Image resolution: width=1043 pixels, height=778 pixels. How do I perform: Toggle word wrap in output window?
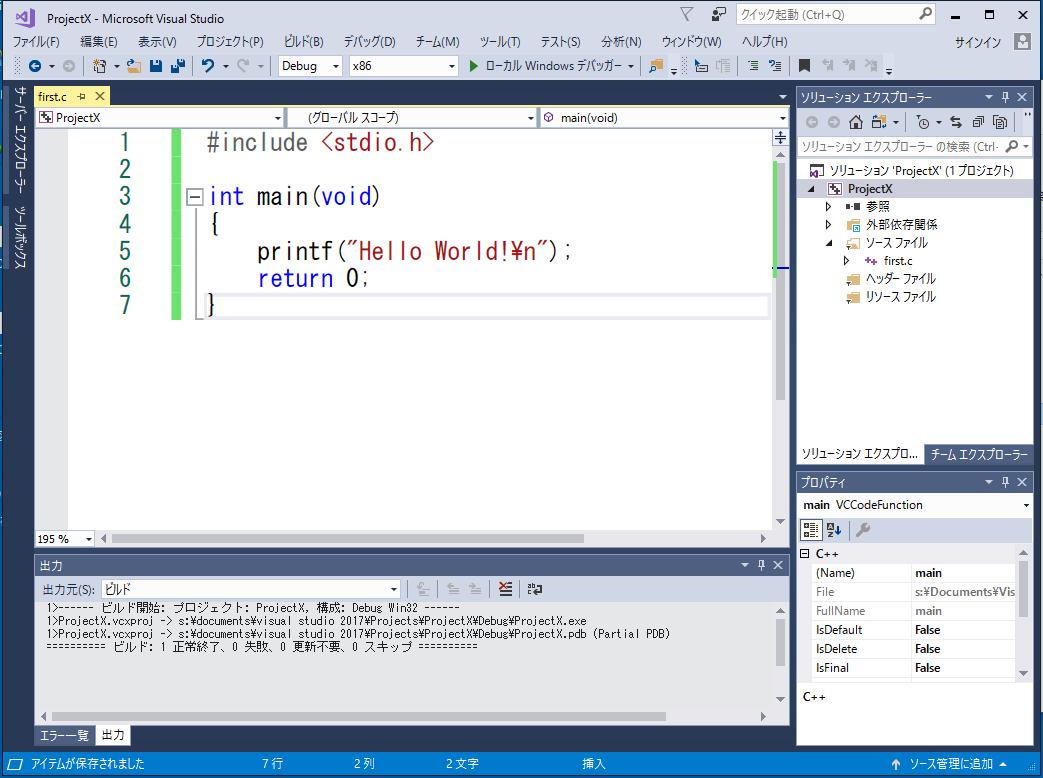coord(534,589)
